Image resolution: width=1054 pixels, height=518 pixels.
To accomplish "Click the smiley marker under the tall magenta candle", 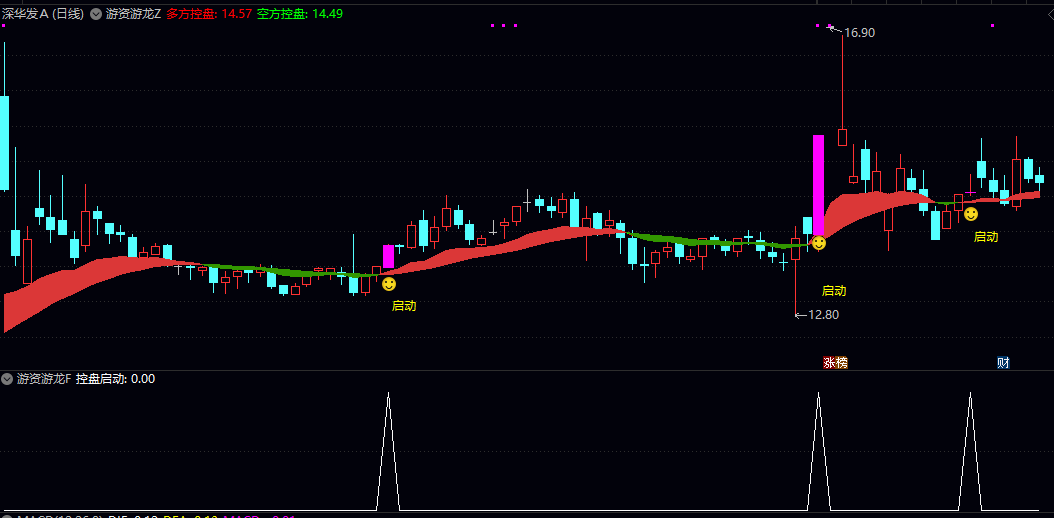I will click(818, 243).
